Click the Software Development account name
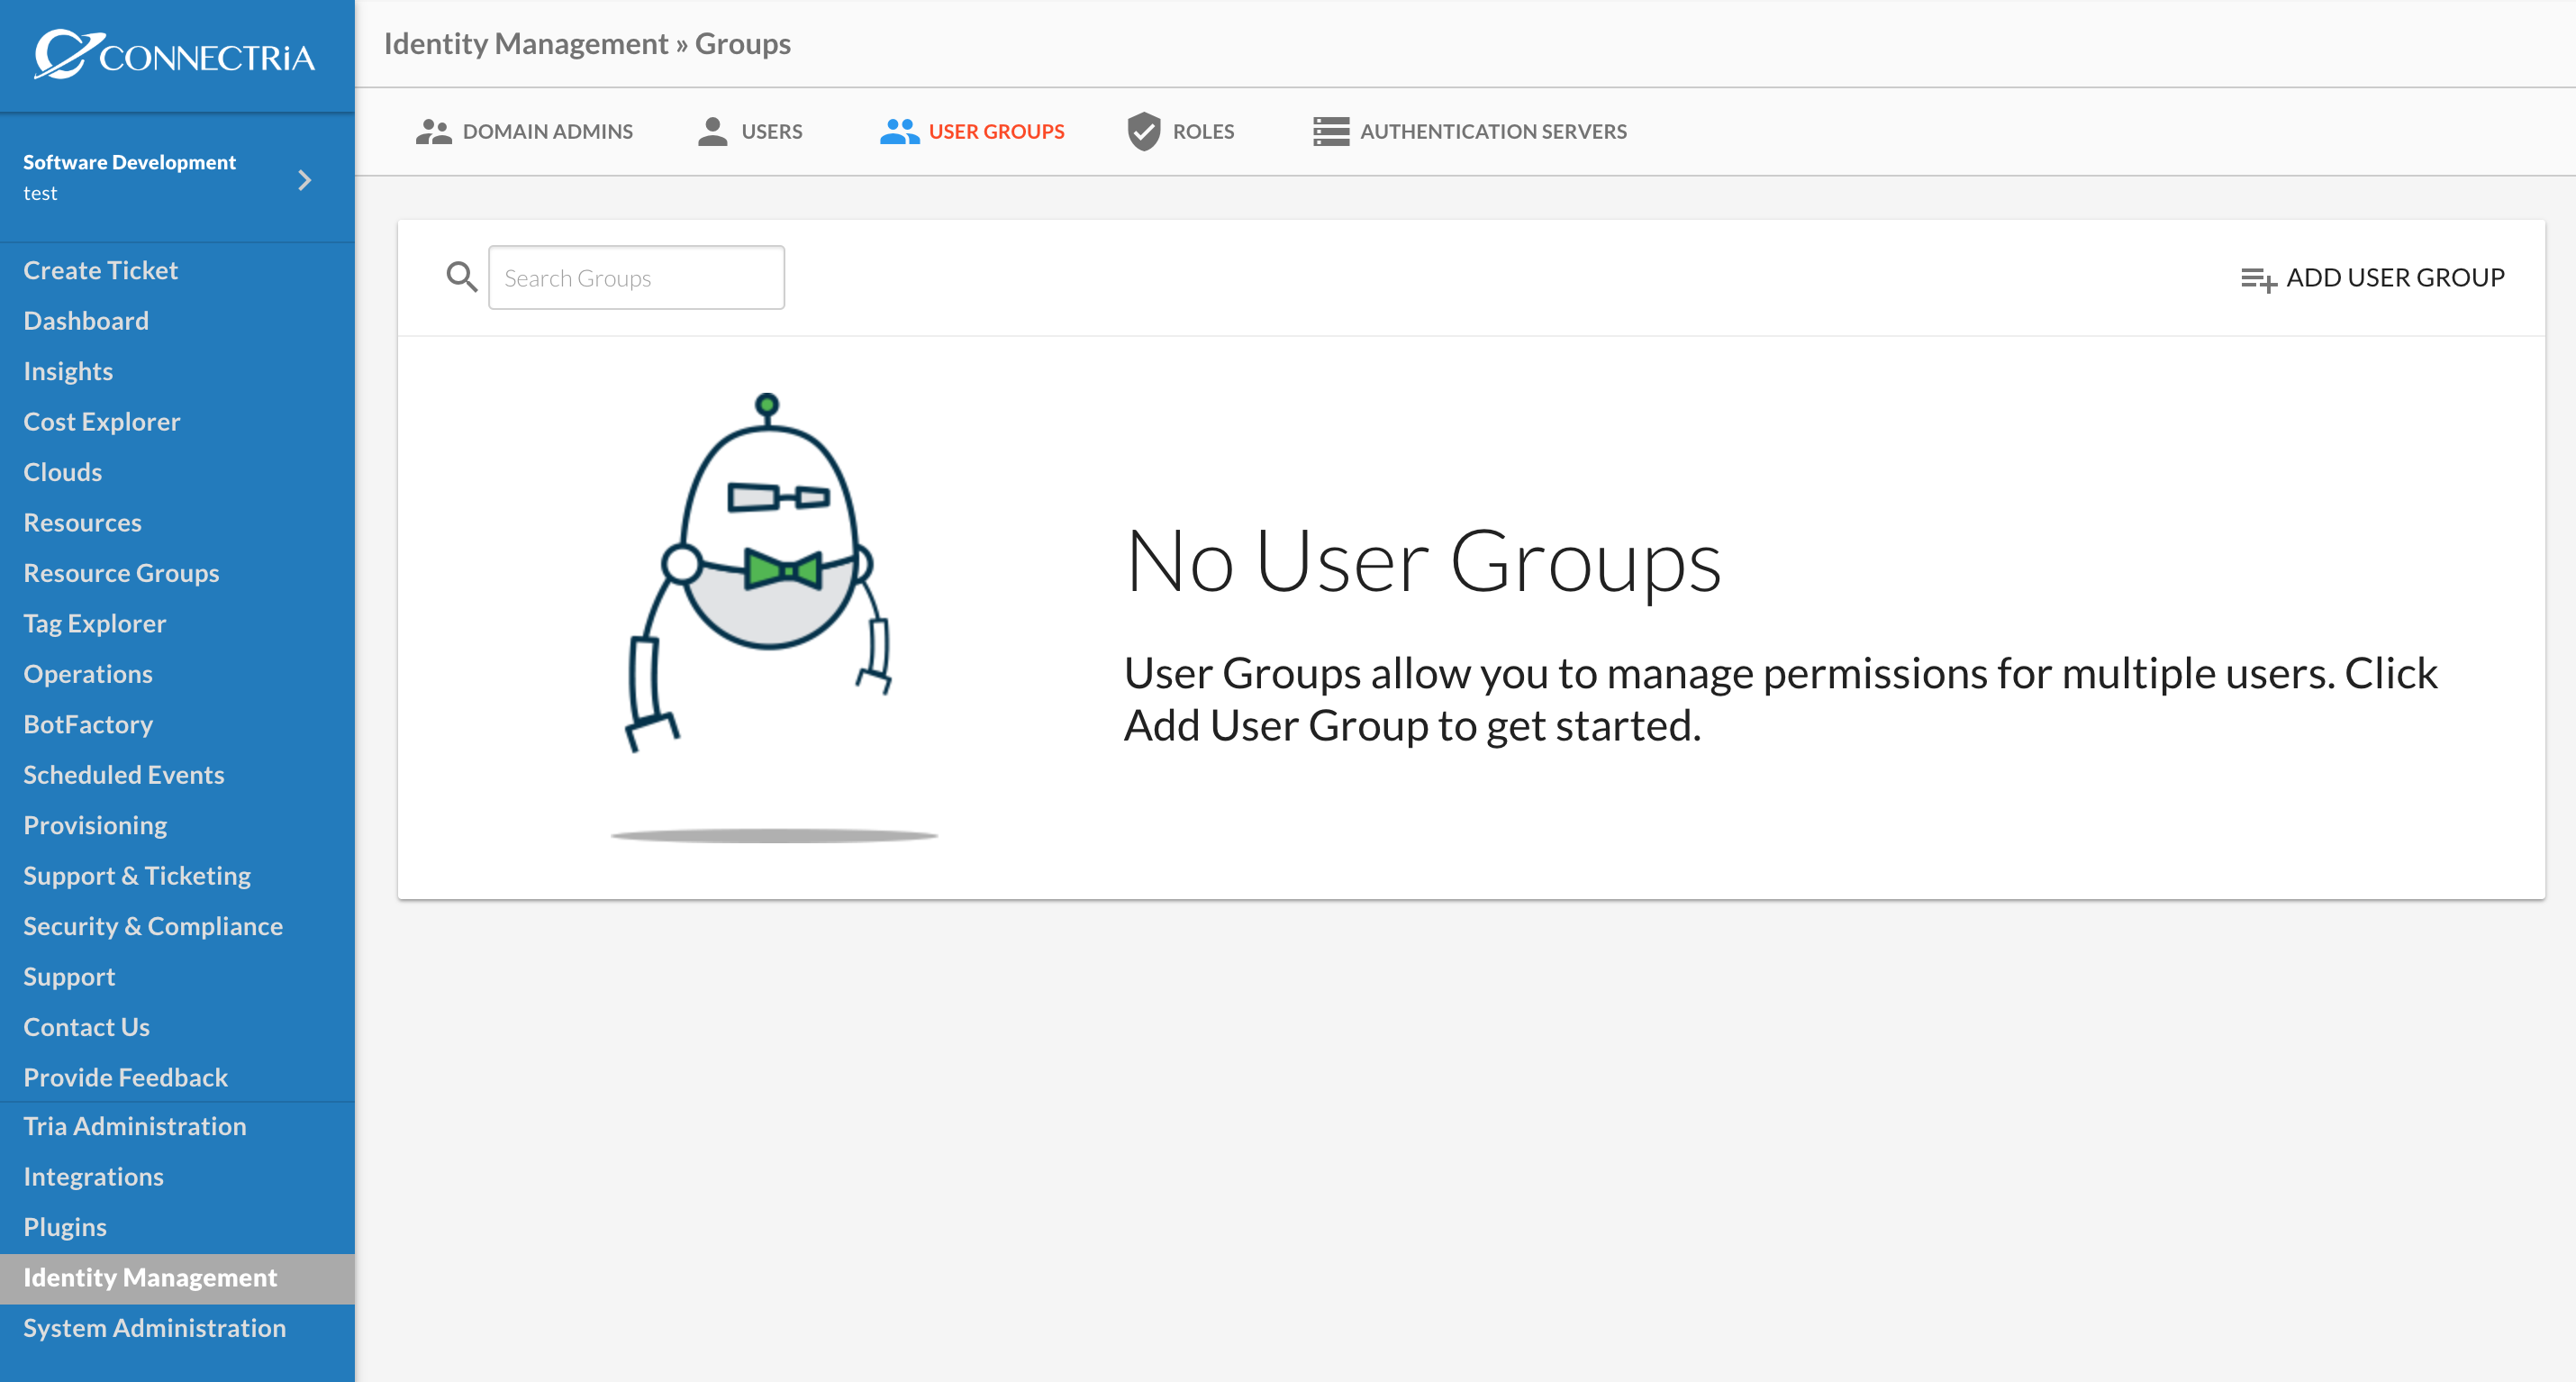The height and width of the screenshot is (1382, 2576). (x=130, y=162)
